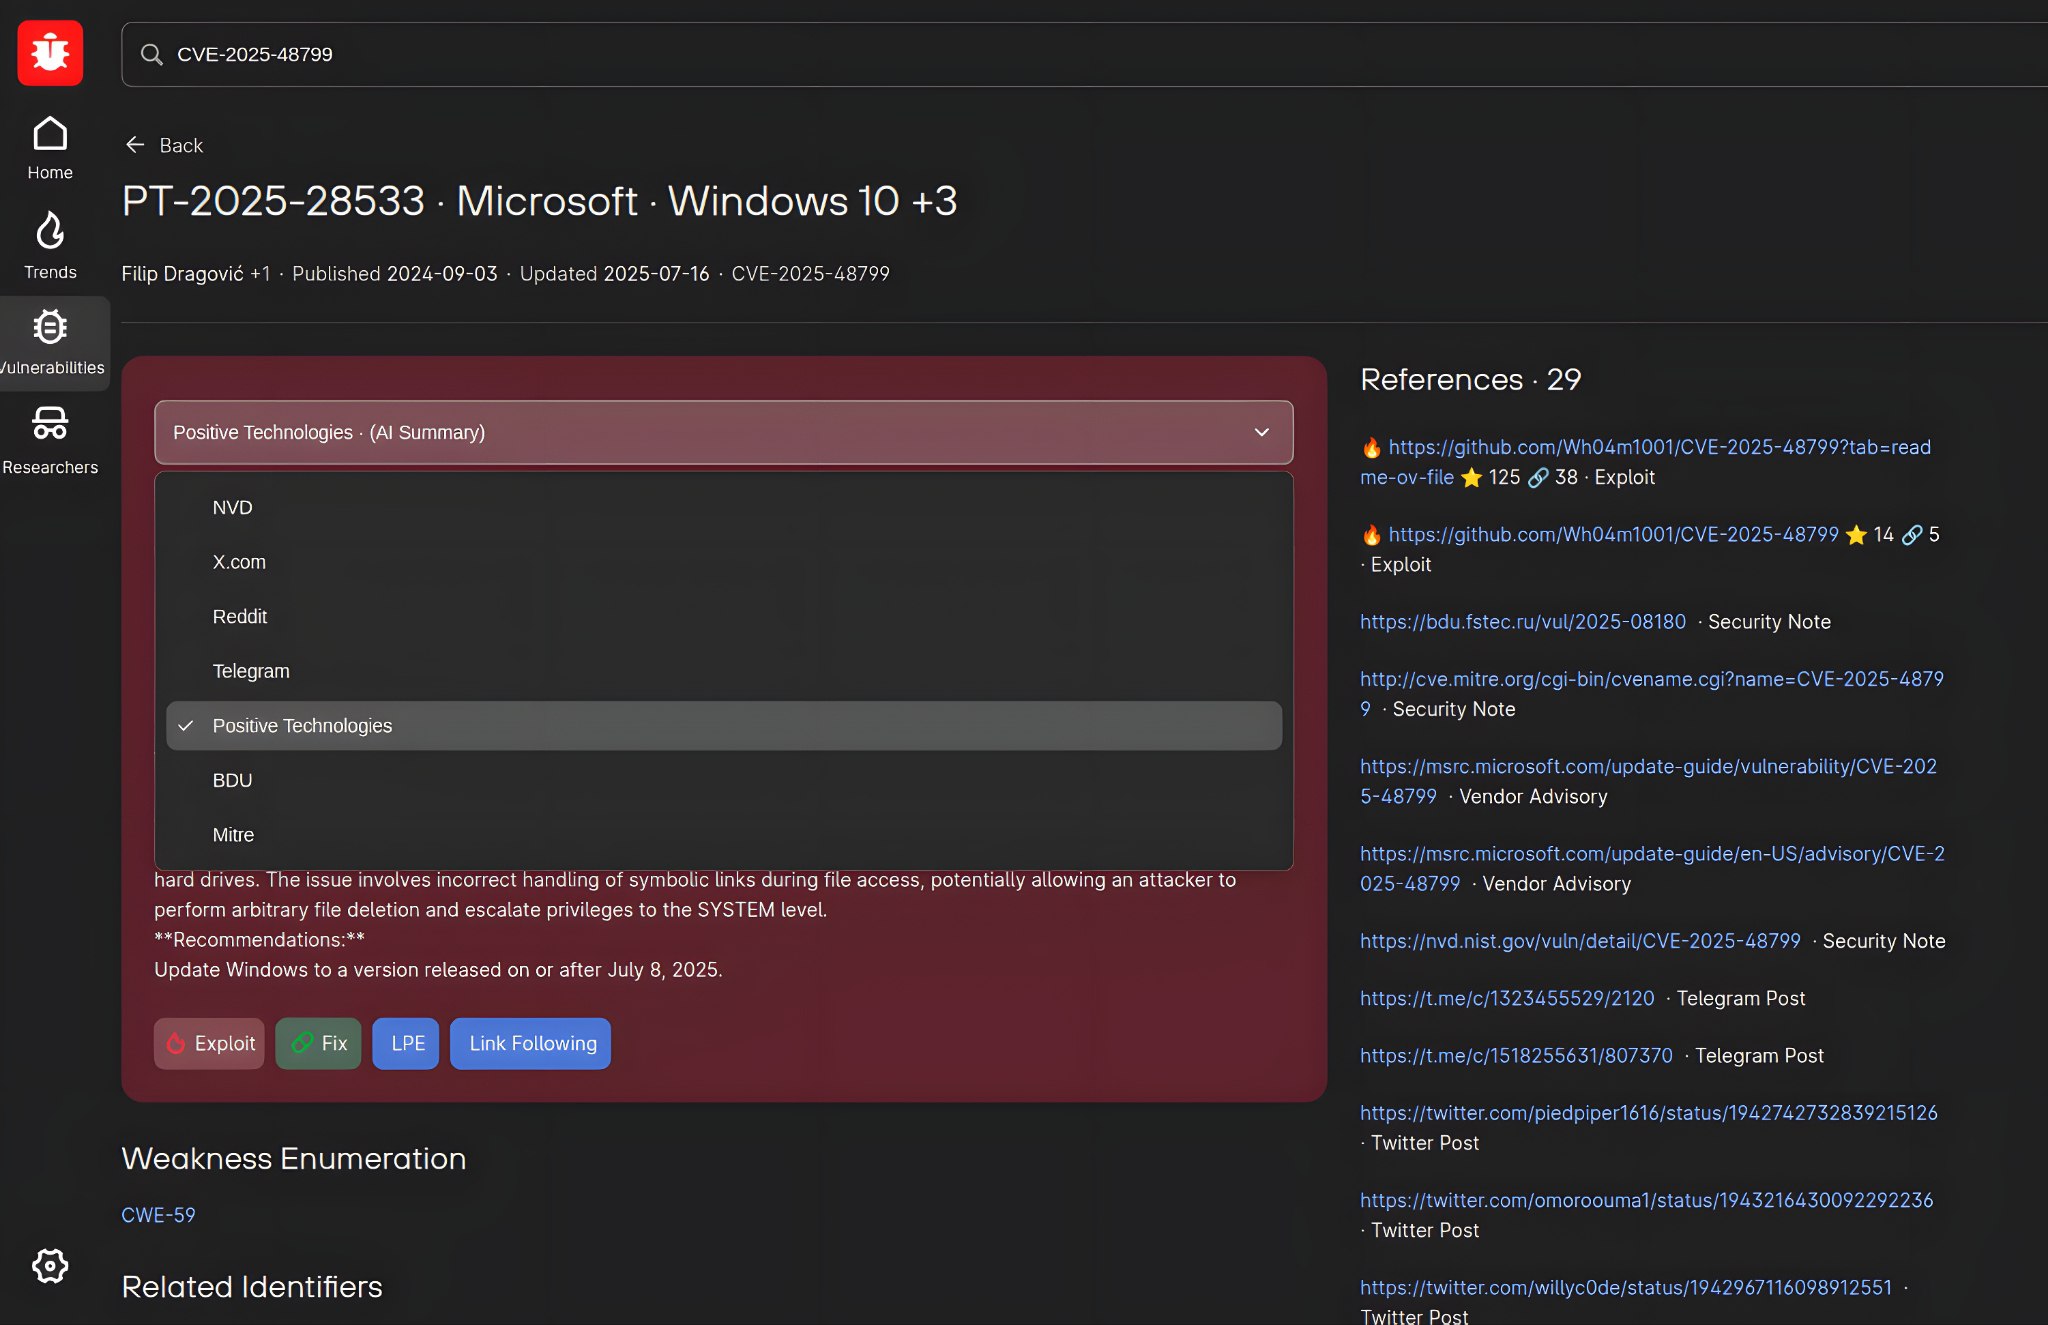Choose Reddit in the source list
The height and width of the screenshot is (1325, 2048).
click(724, 616)
